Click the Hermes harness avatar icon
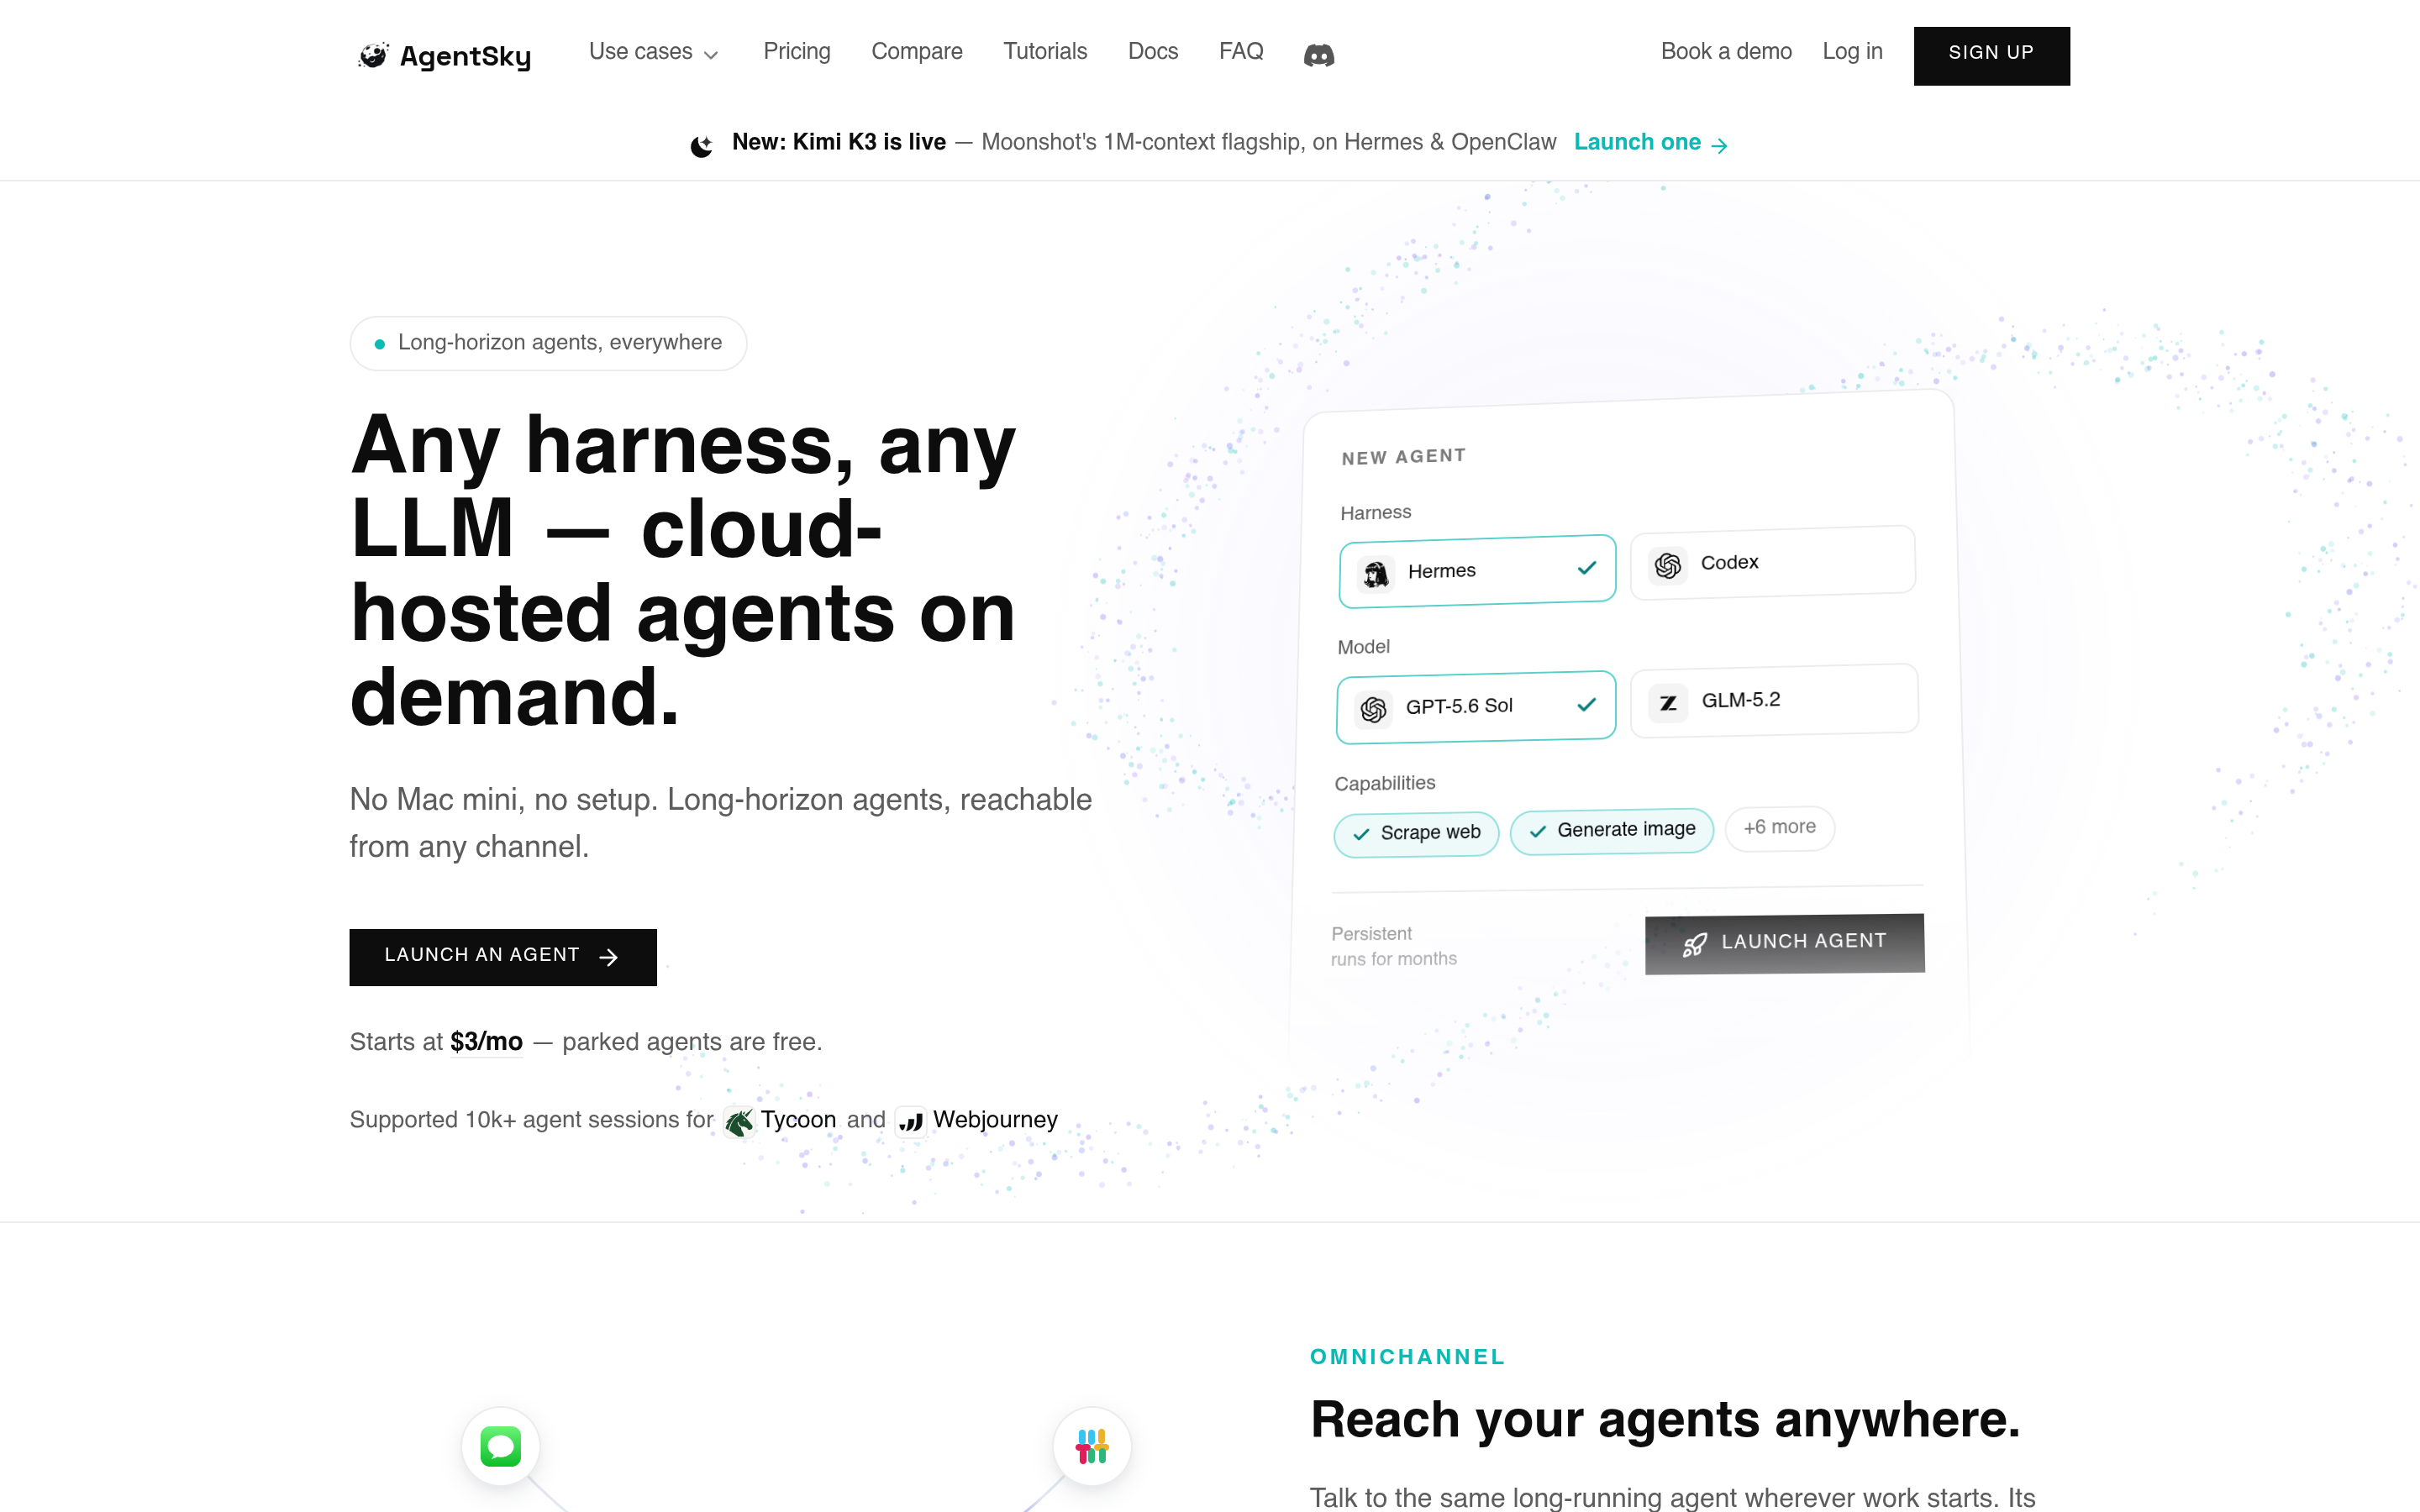 coord(1376,574)
